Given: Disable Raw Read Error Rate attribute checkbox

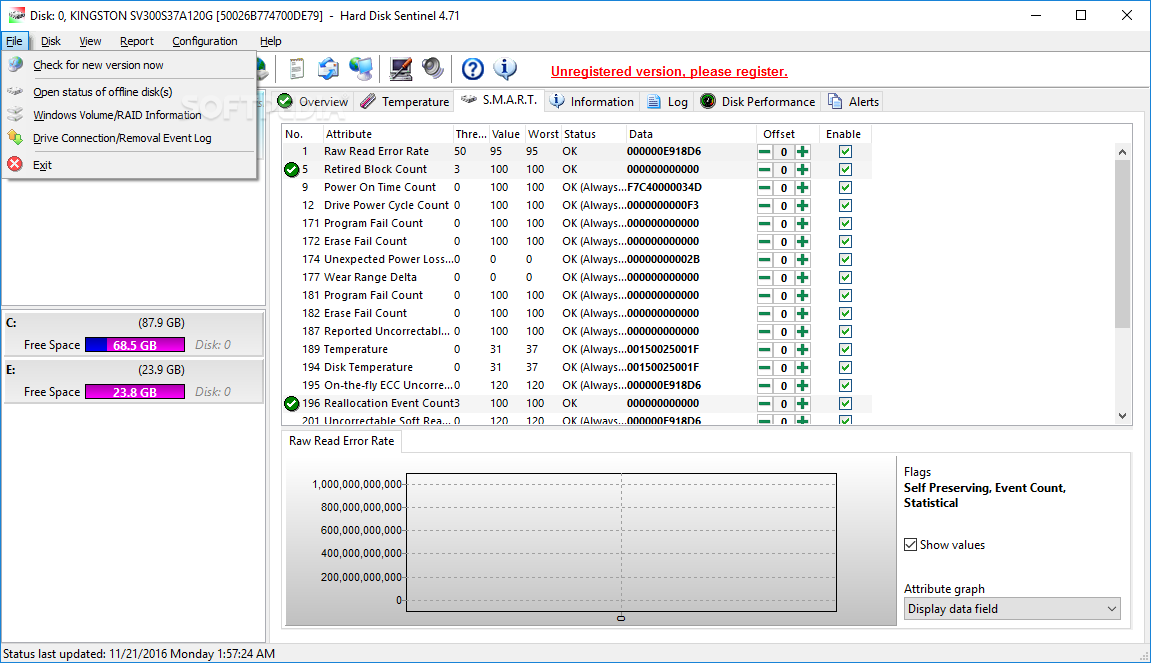Looking at the screenshot, I should click(x=846, y=152).
